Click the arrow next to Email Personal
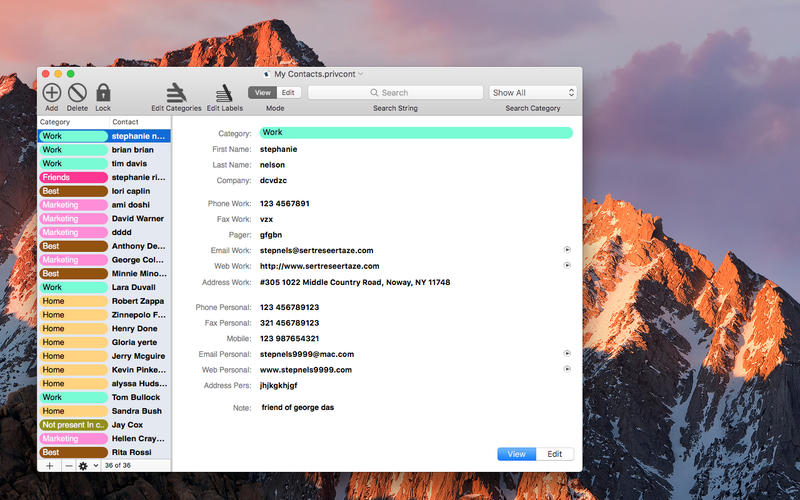Image resolution: width=800 pixels, height=500 pixels. 567,353
